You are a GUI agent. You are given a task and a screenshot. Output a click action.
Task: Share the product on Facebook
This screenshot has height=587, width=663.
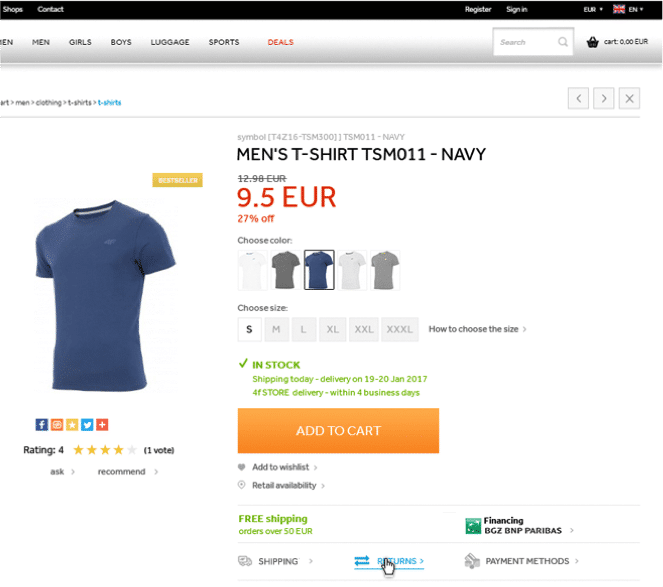(41, 425)
